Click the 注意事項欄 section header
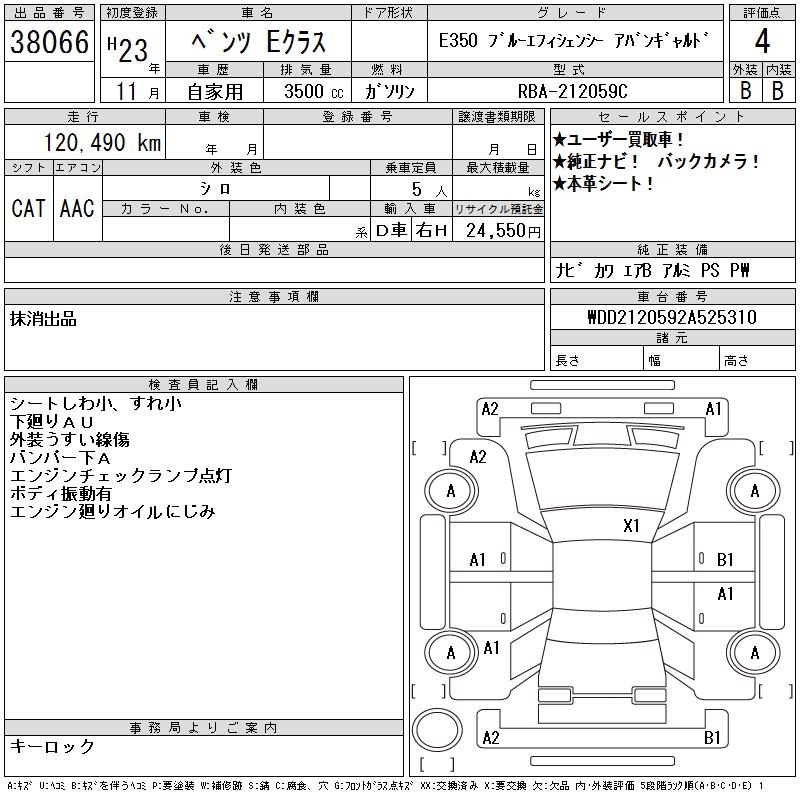Screen dimensions: 800x800 [274, 297]
